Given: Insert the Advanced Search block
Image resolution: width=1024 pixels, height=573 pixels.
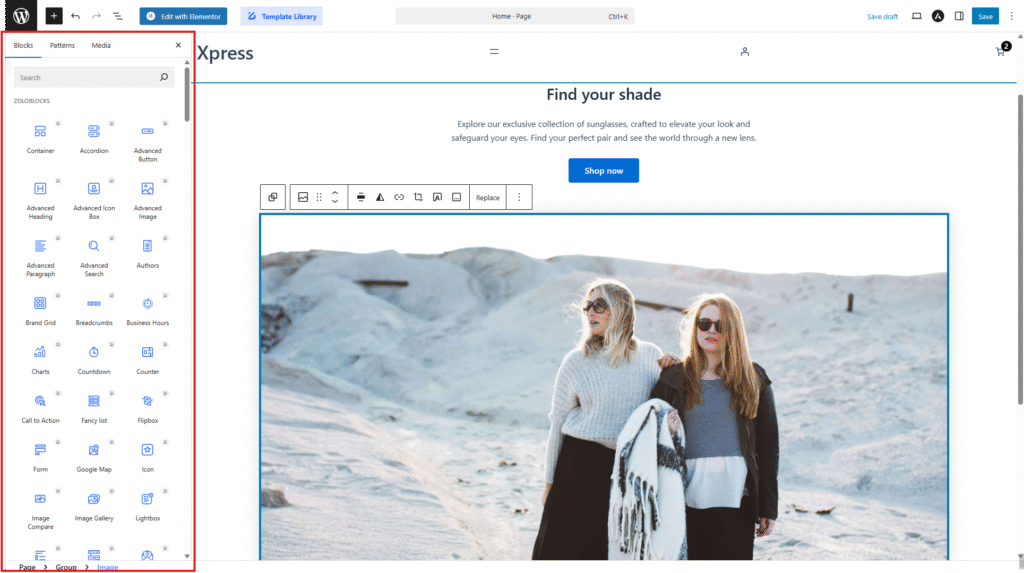Looking at the screenshot, I should tap(94, 257).
